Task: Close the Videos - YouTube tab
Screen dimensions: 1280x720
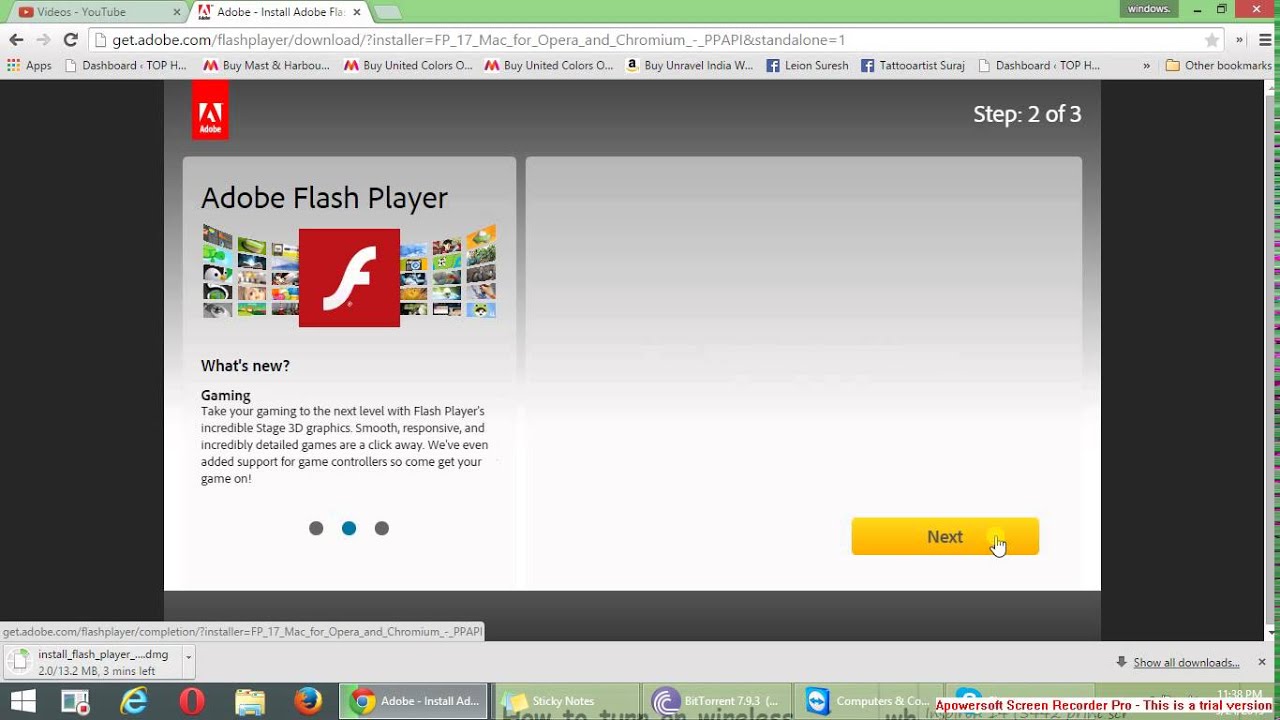Action: pos(177,12)
